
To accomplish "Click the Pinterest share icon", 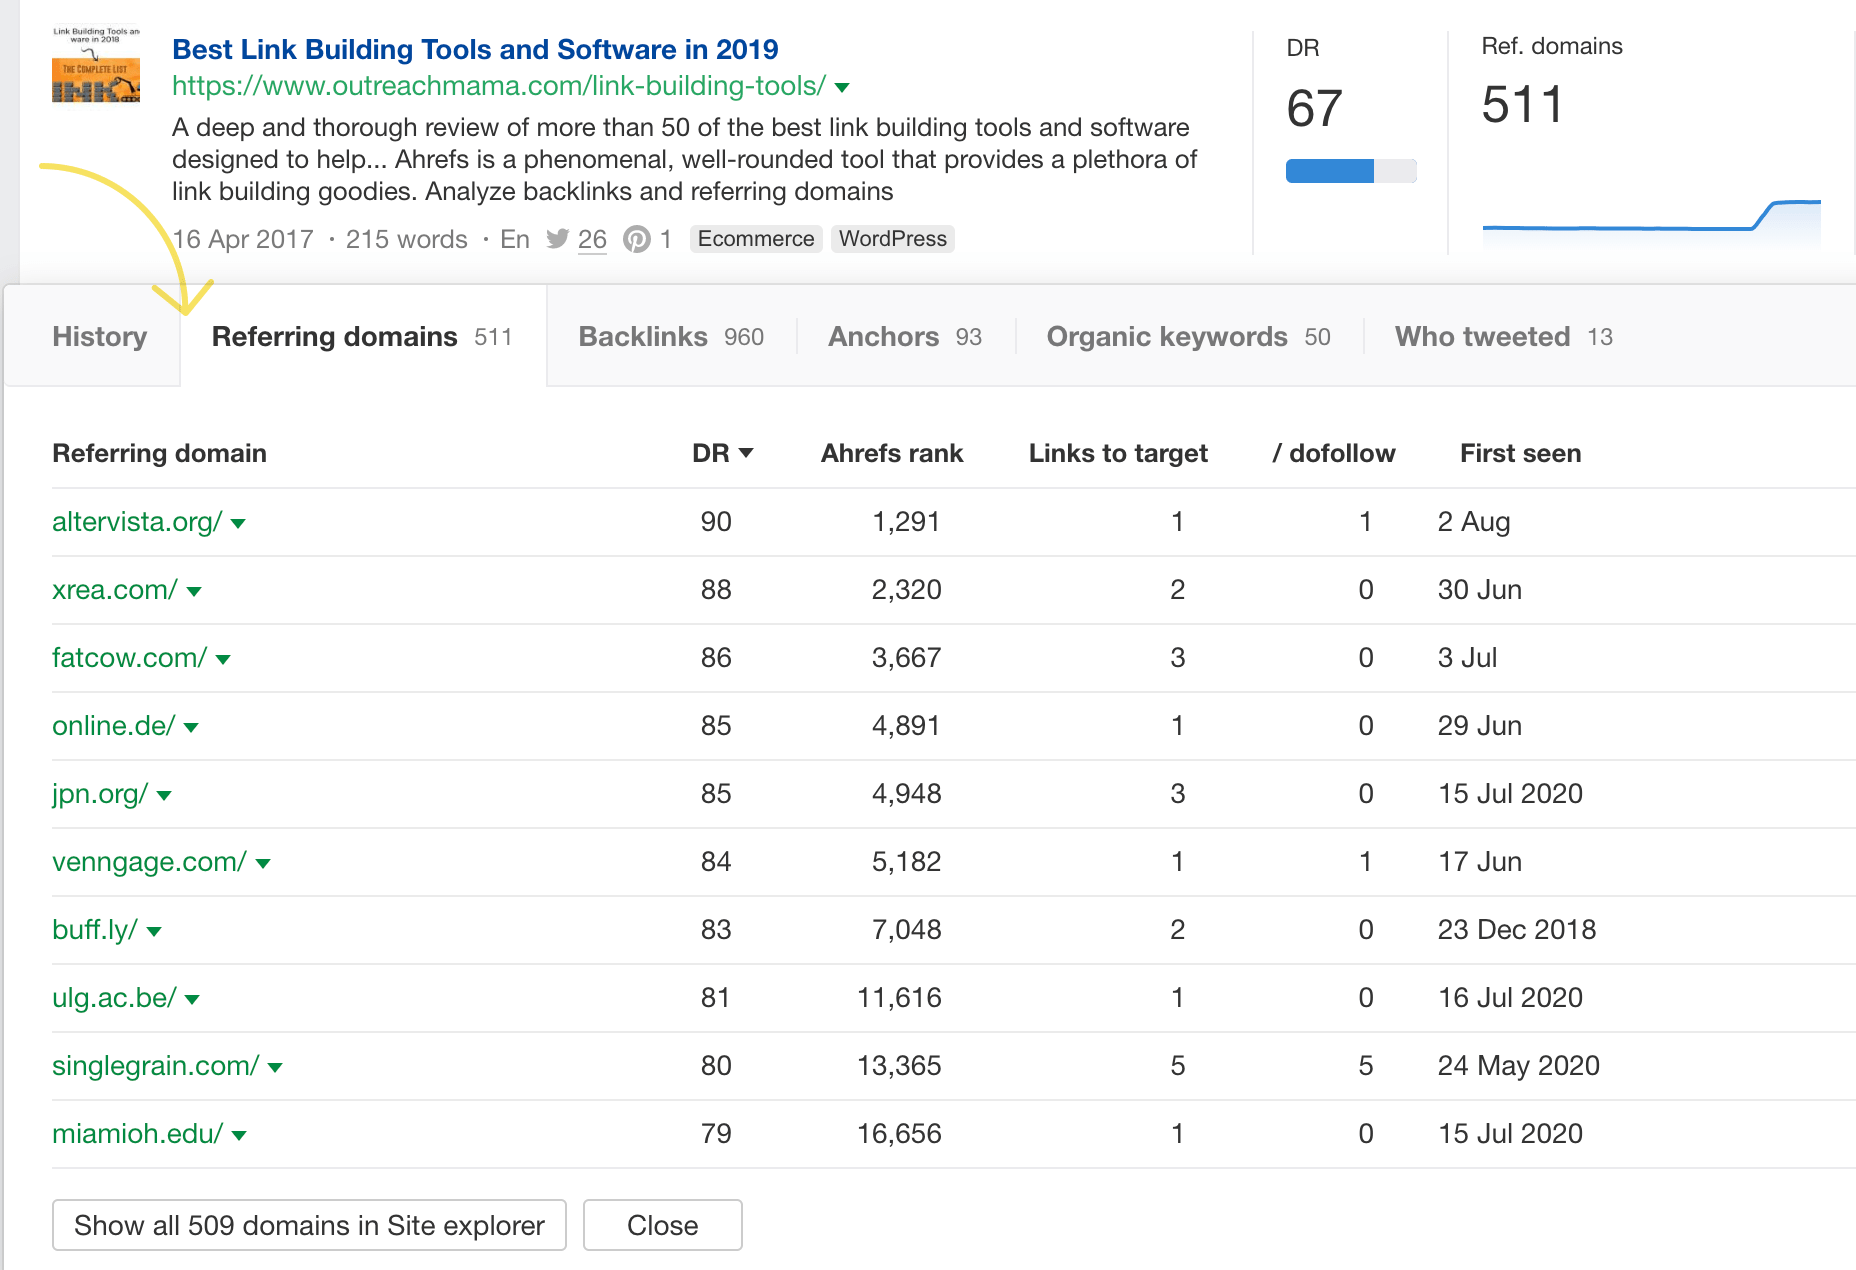I will click(636, 239).
